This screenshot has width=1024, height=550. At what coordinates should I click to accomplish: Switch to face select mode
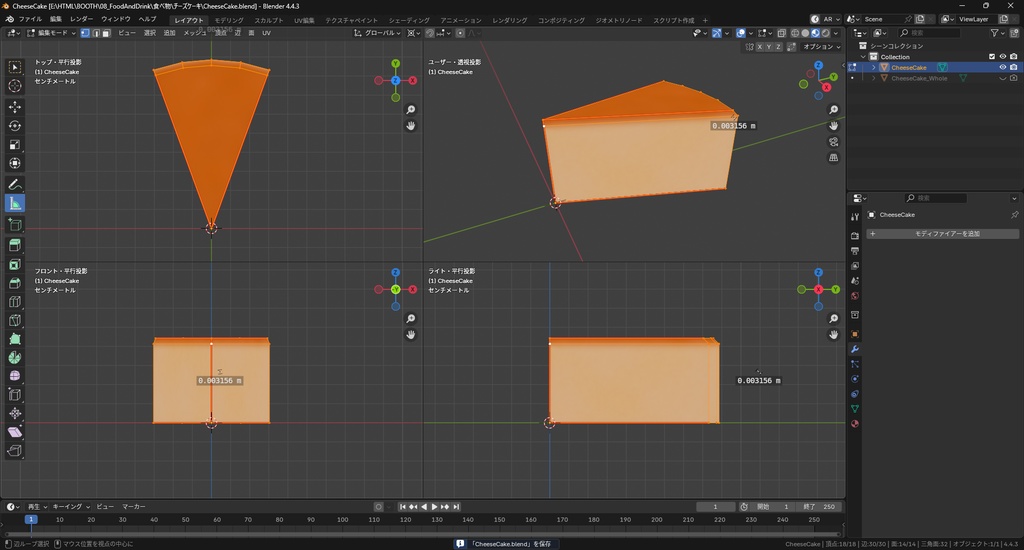coord(106,33)
